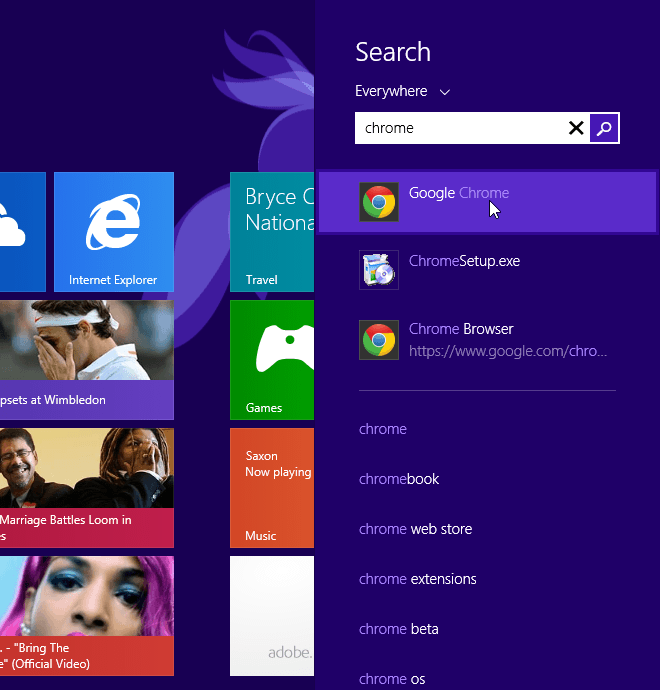Open the Chrome Browser link title
660x690 pixels.
tap(461, 329)
